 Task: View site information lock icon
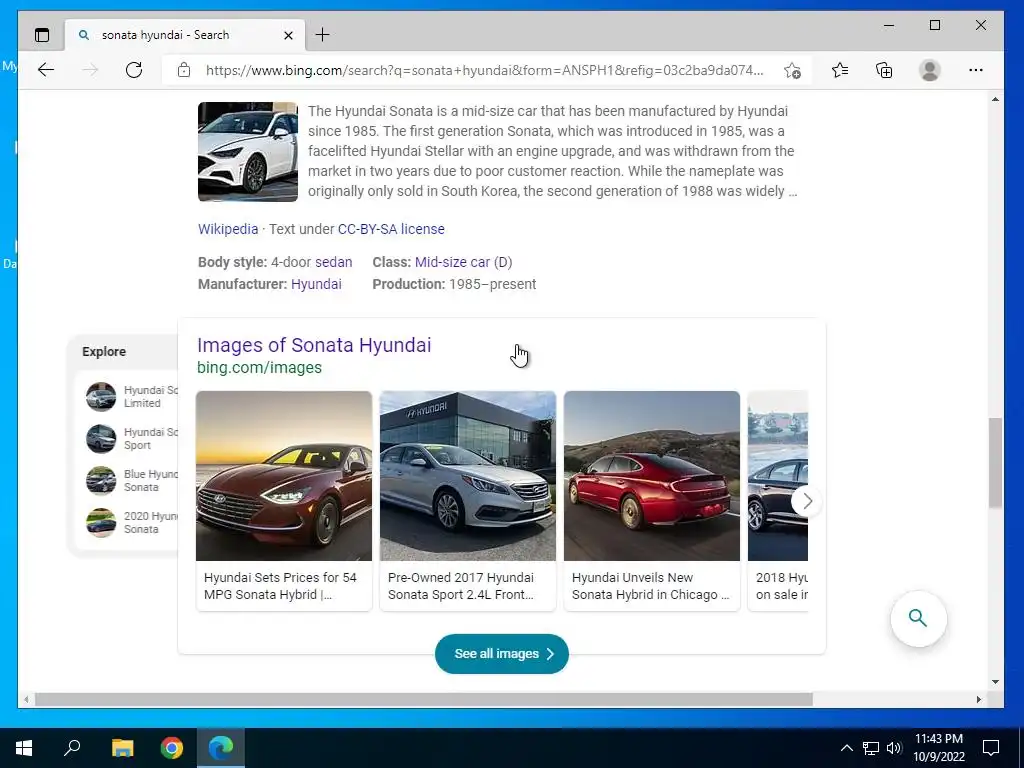[x=184, y=70]
